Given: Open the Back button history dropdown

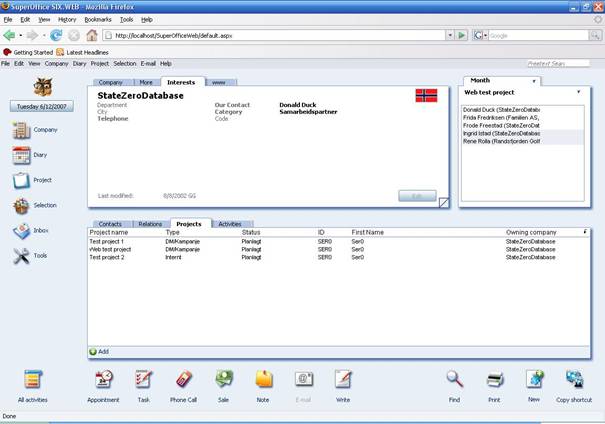Looking at the screenshot, I should tap(20, 35).
